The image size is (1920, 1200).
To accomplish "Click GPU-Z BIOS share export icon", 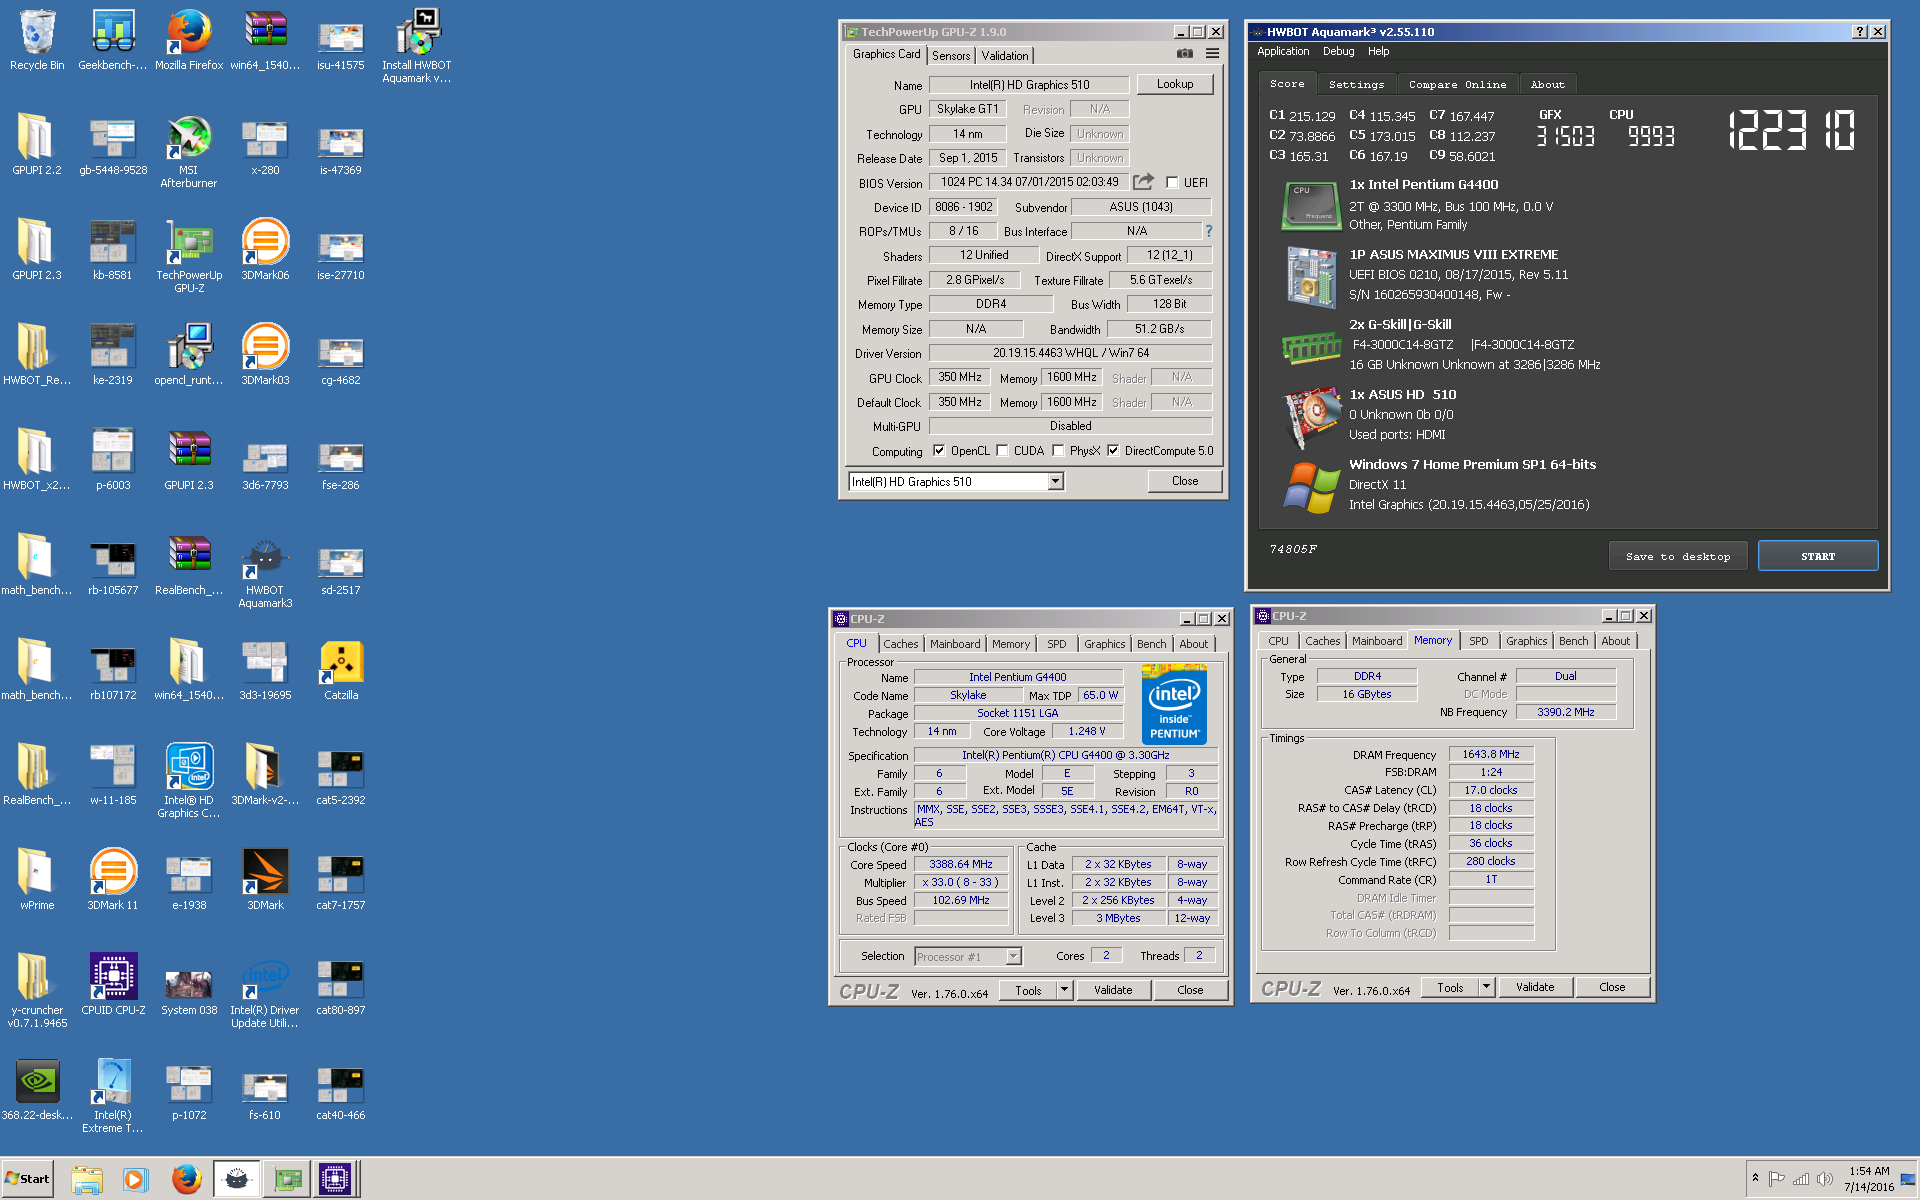I will 1143,182.
